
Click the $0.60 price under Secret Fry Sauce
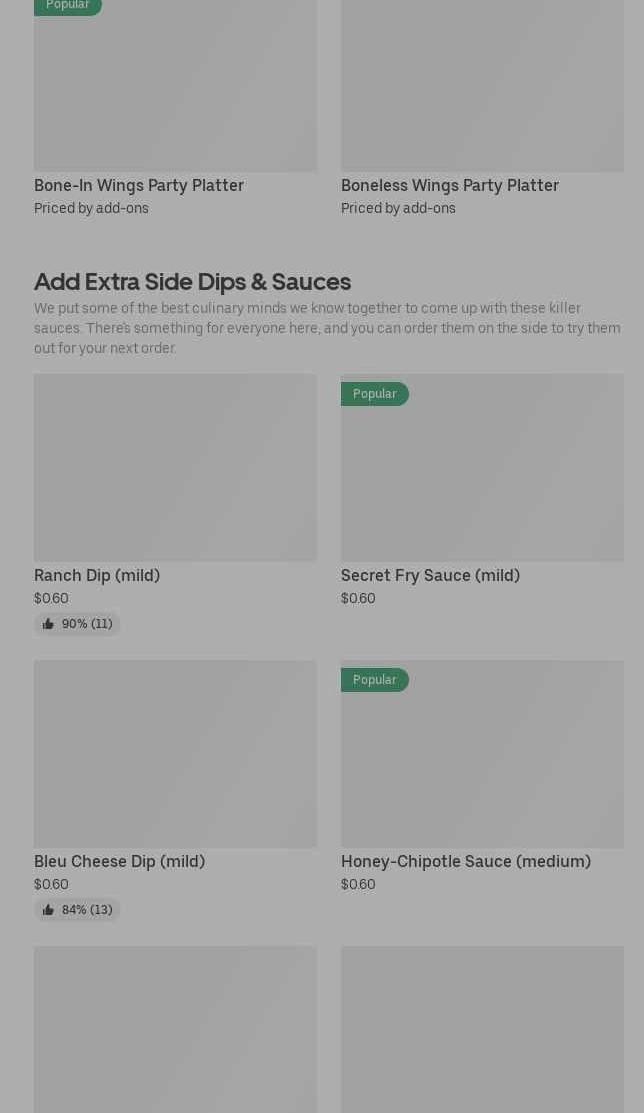coord(358,598)
